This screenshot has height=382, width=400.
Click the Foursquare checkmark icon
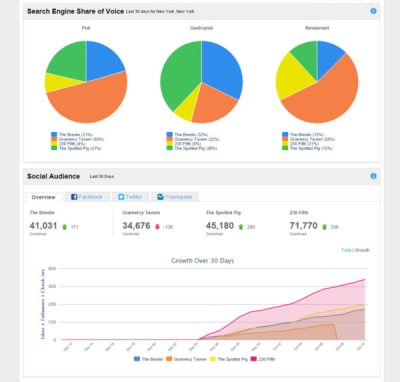click(x=160, y=197)
